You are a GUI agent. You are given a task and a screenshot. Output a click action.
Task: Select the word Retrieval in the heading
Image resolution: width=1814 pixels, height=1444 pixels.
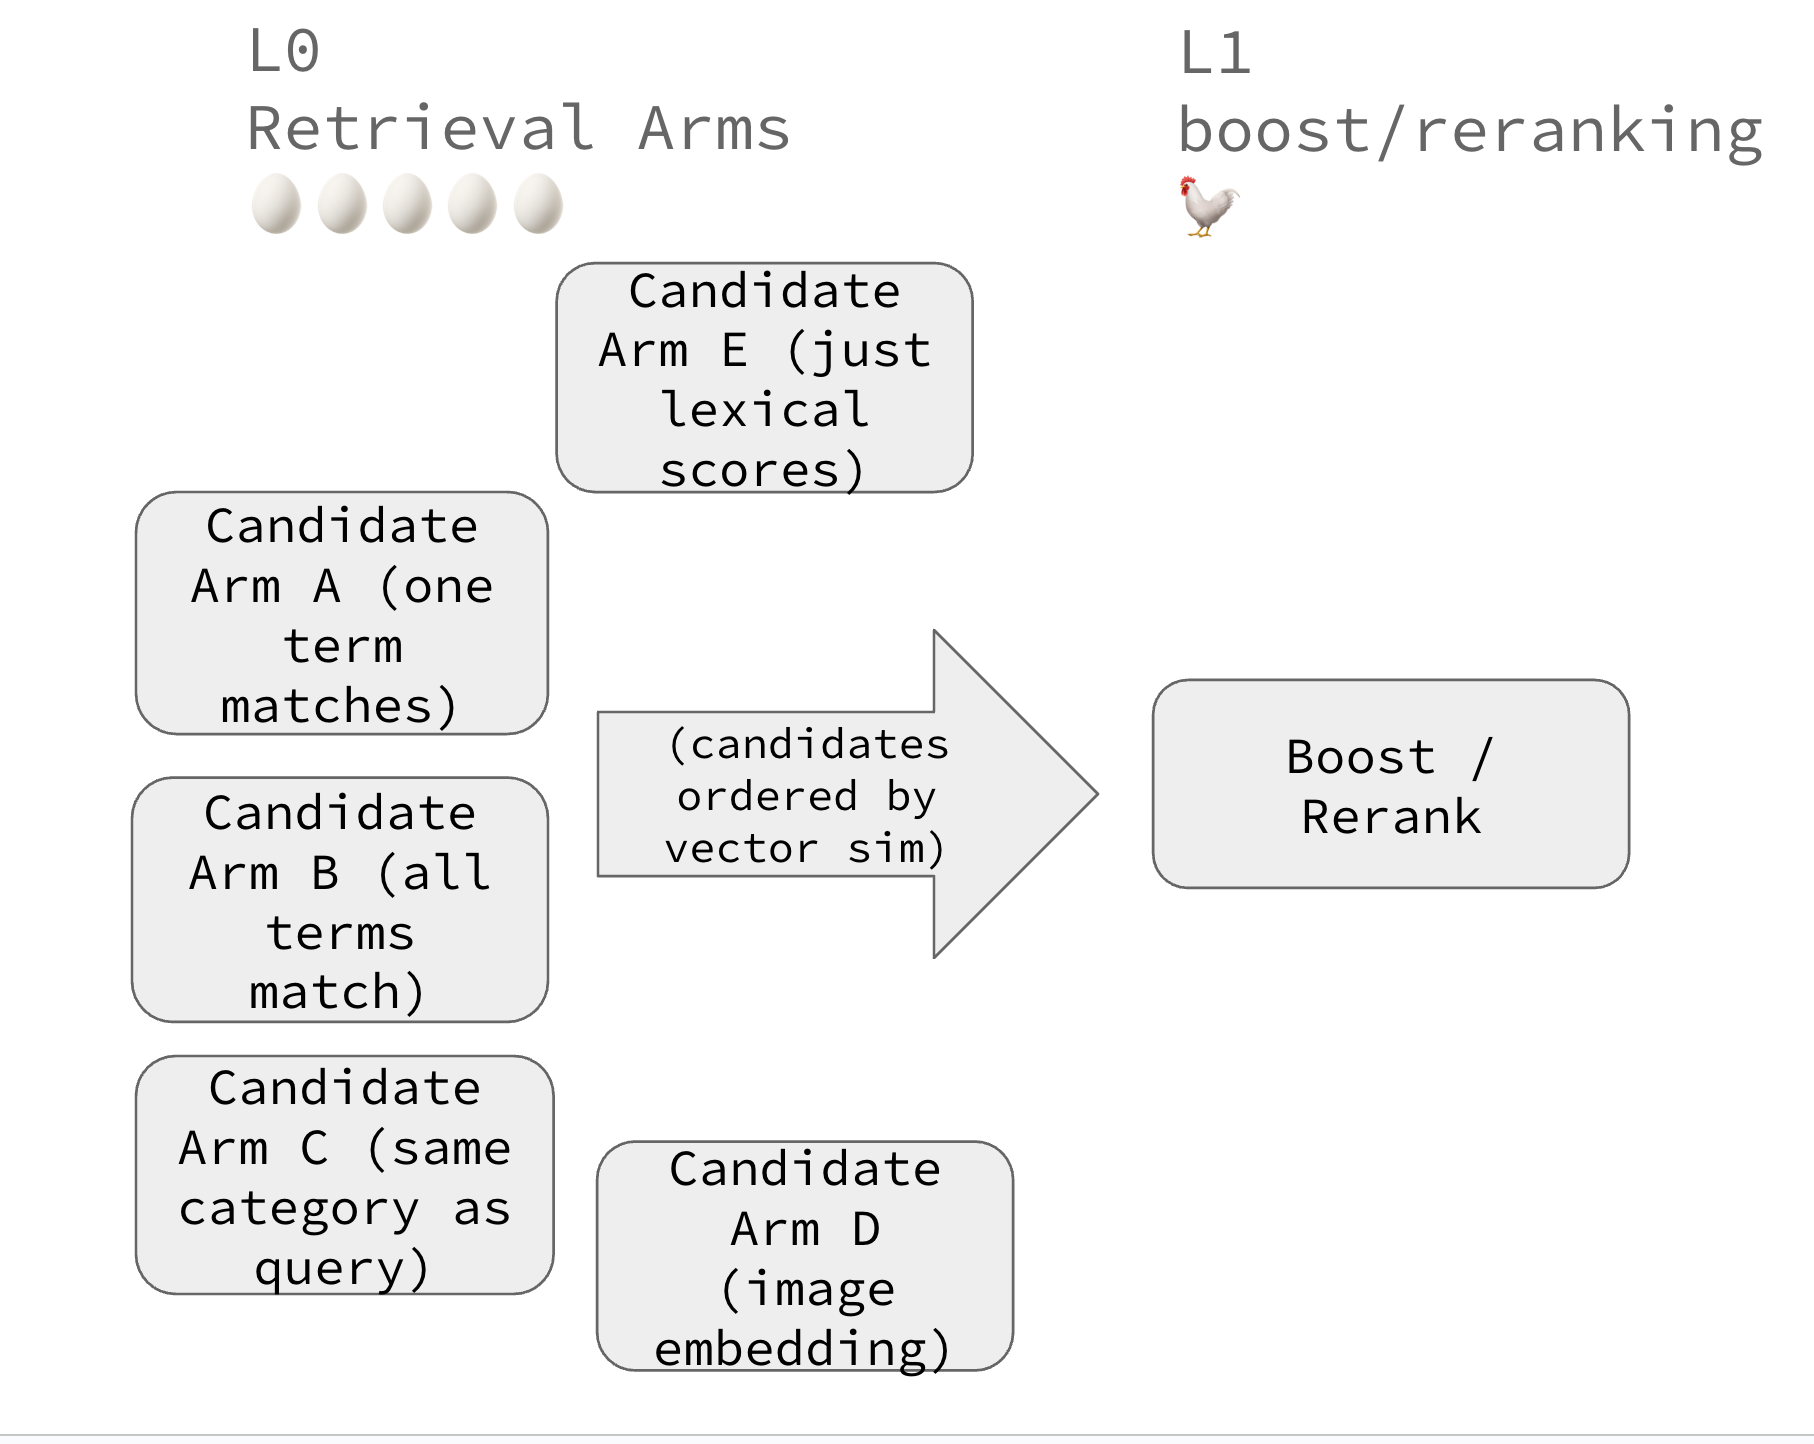pyautogui.click(x=420, y=129)
